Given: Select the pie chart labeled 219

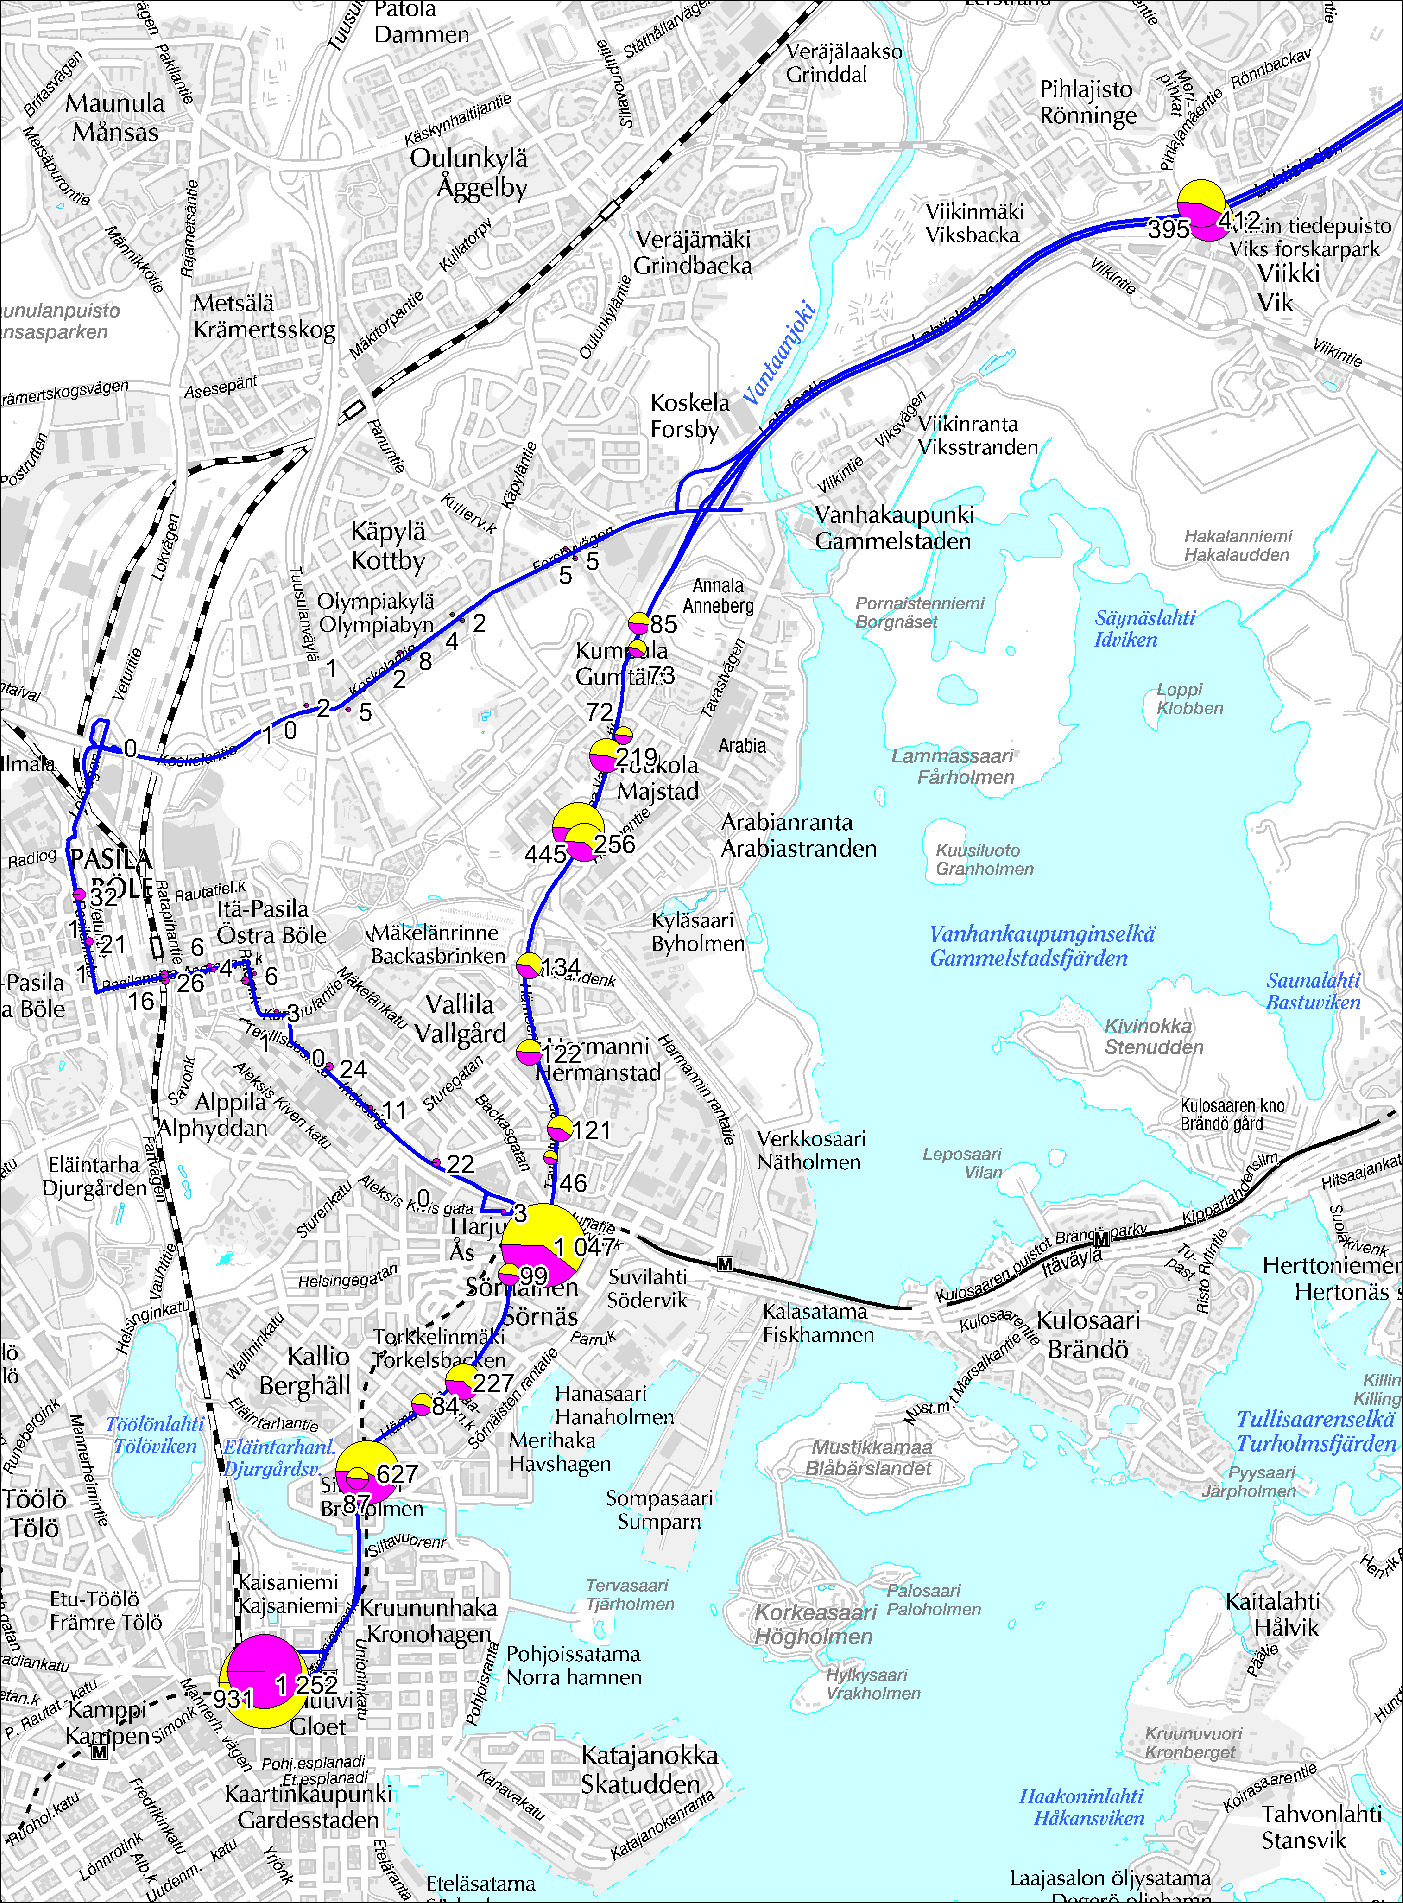Looking at the screenshot, I should (x=605, y=755).
